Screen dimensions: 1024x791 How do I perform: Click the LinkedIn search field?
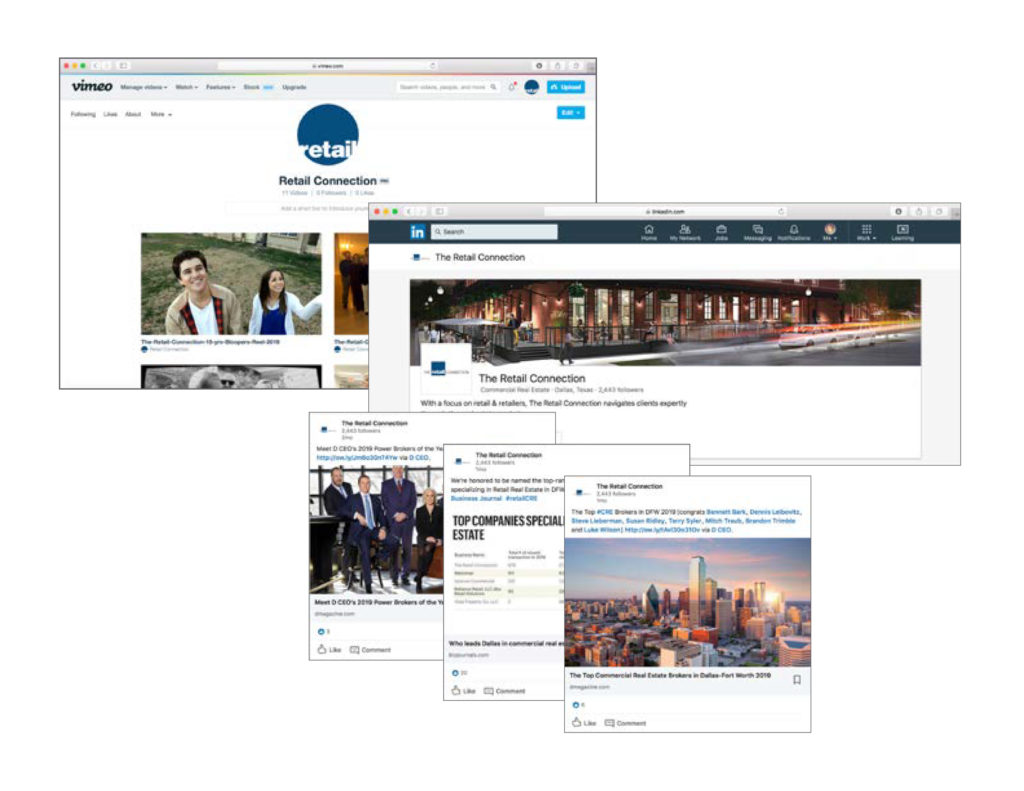click(494, 231)
